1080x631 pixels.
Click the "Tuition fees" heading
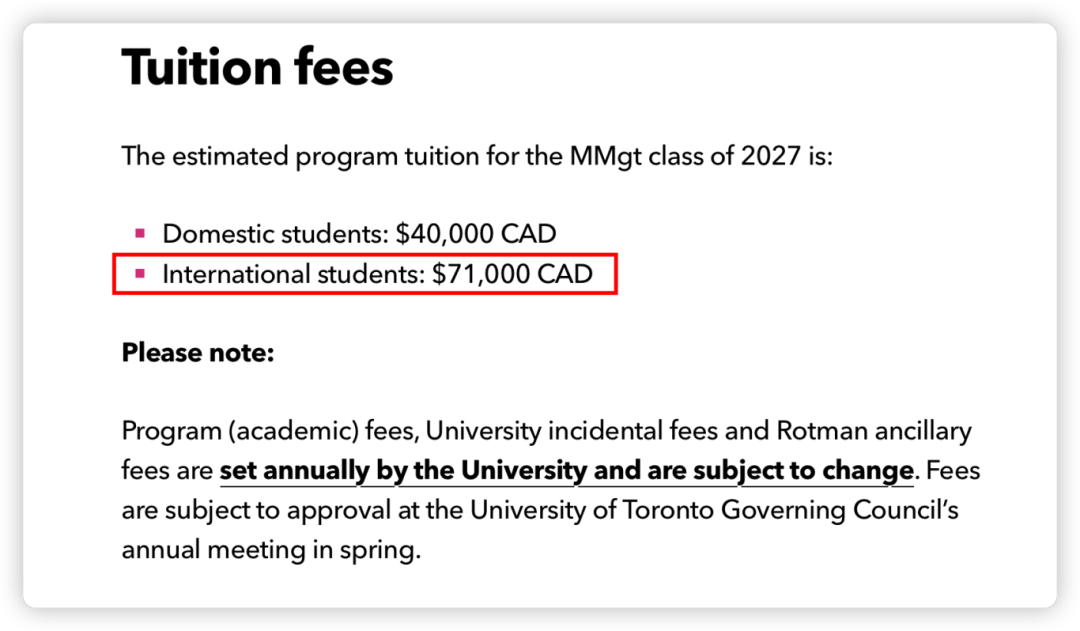[x=257, y=68]
